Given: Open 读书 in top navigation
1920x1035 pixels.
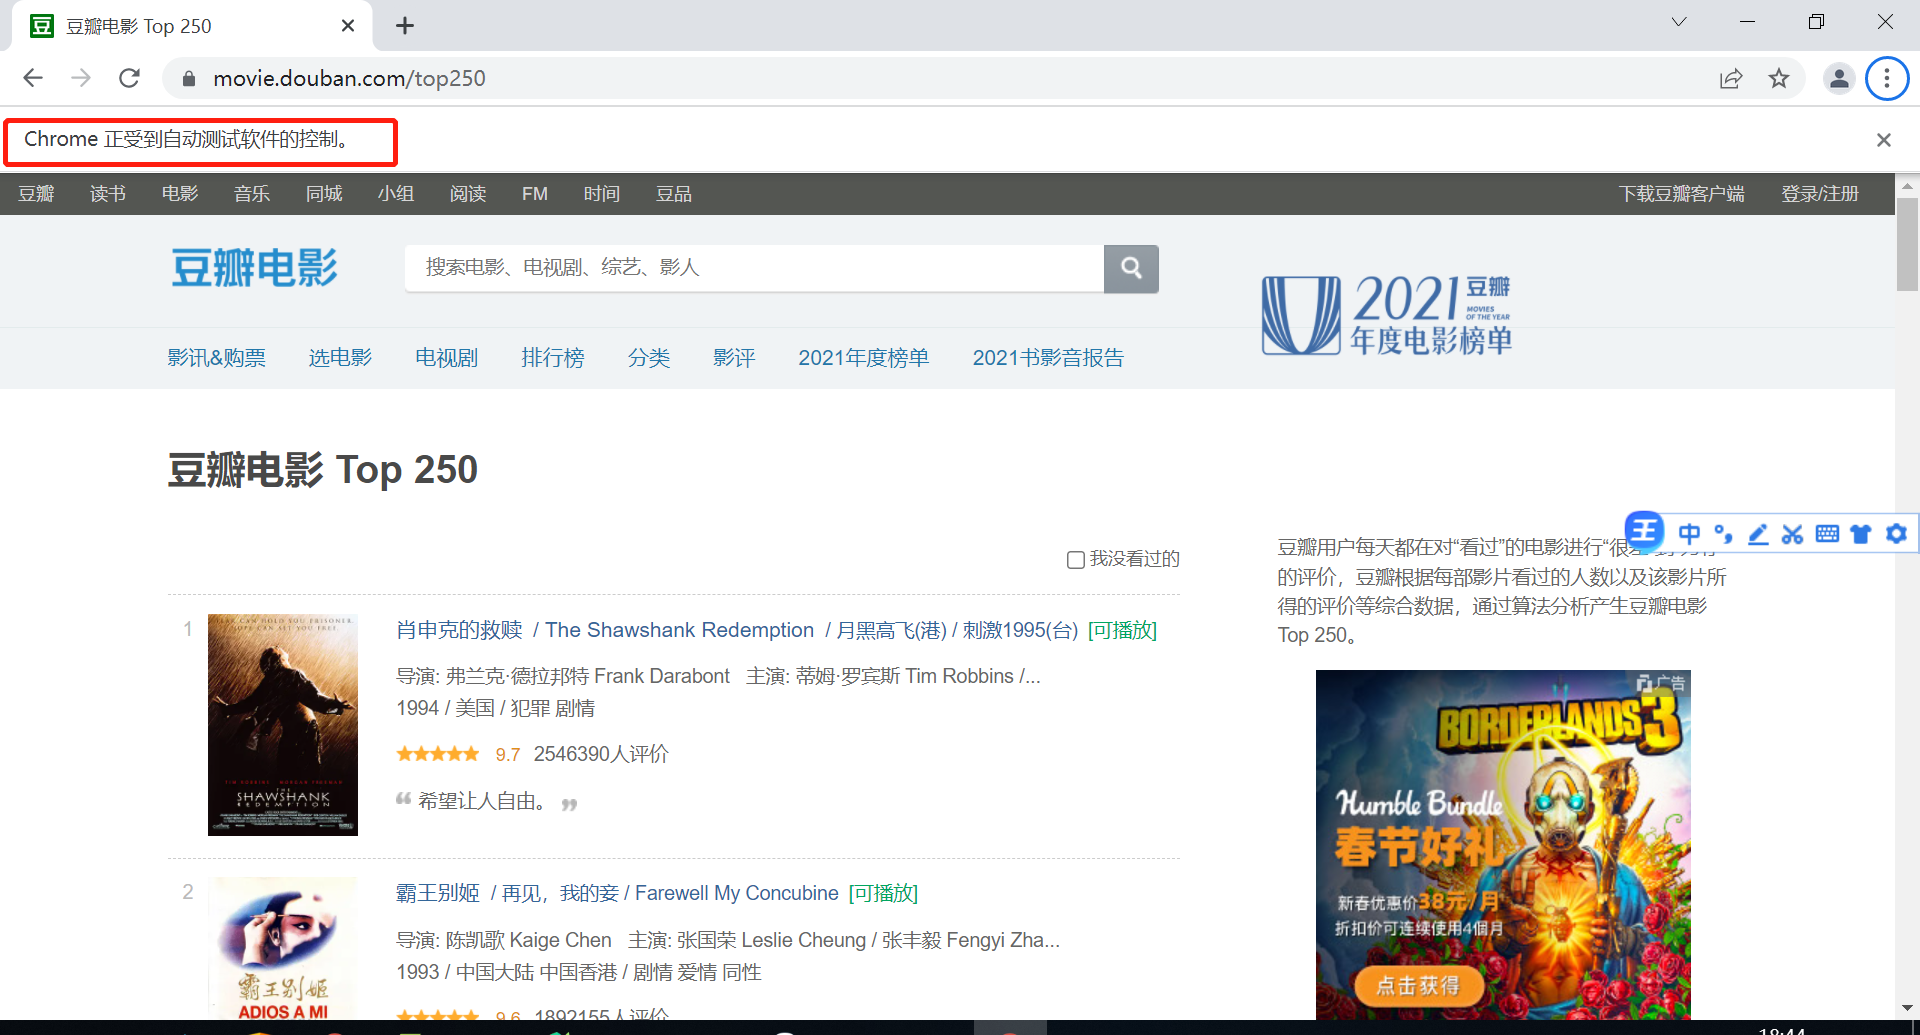Looking at the screenshot, I should (108, 194).
